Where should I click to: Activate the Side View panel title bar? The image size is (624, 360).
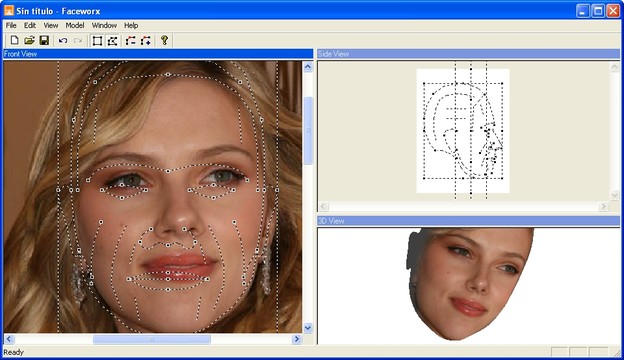click(468, 54)
